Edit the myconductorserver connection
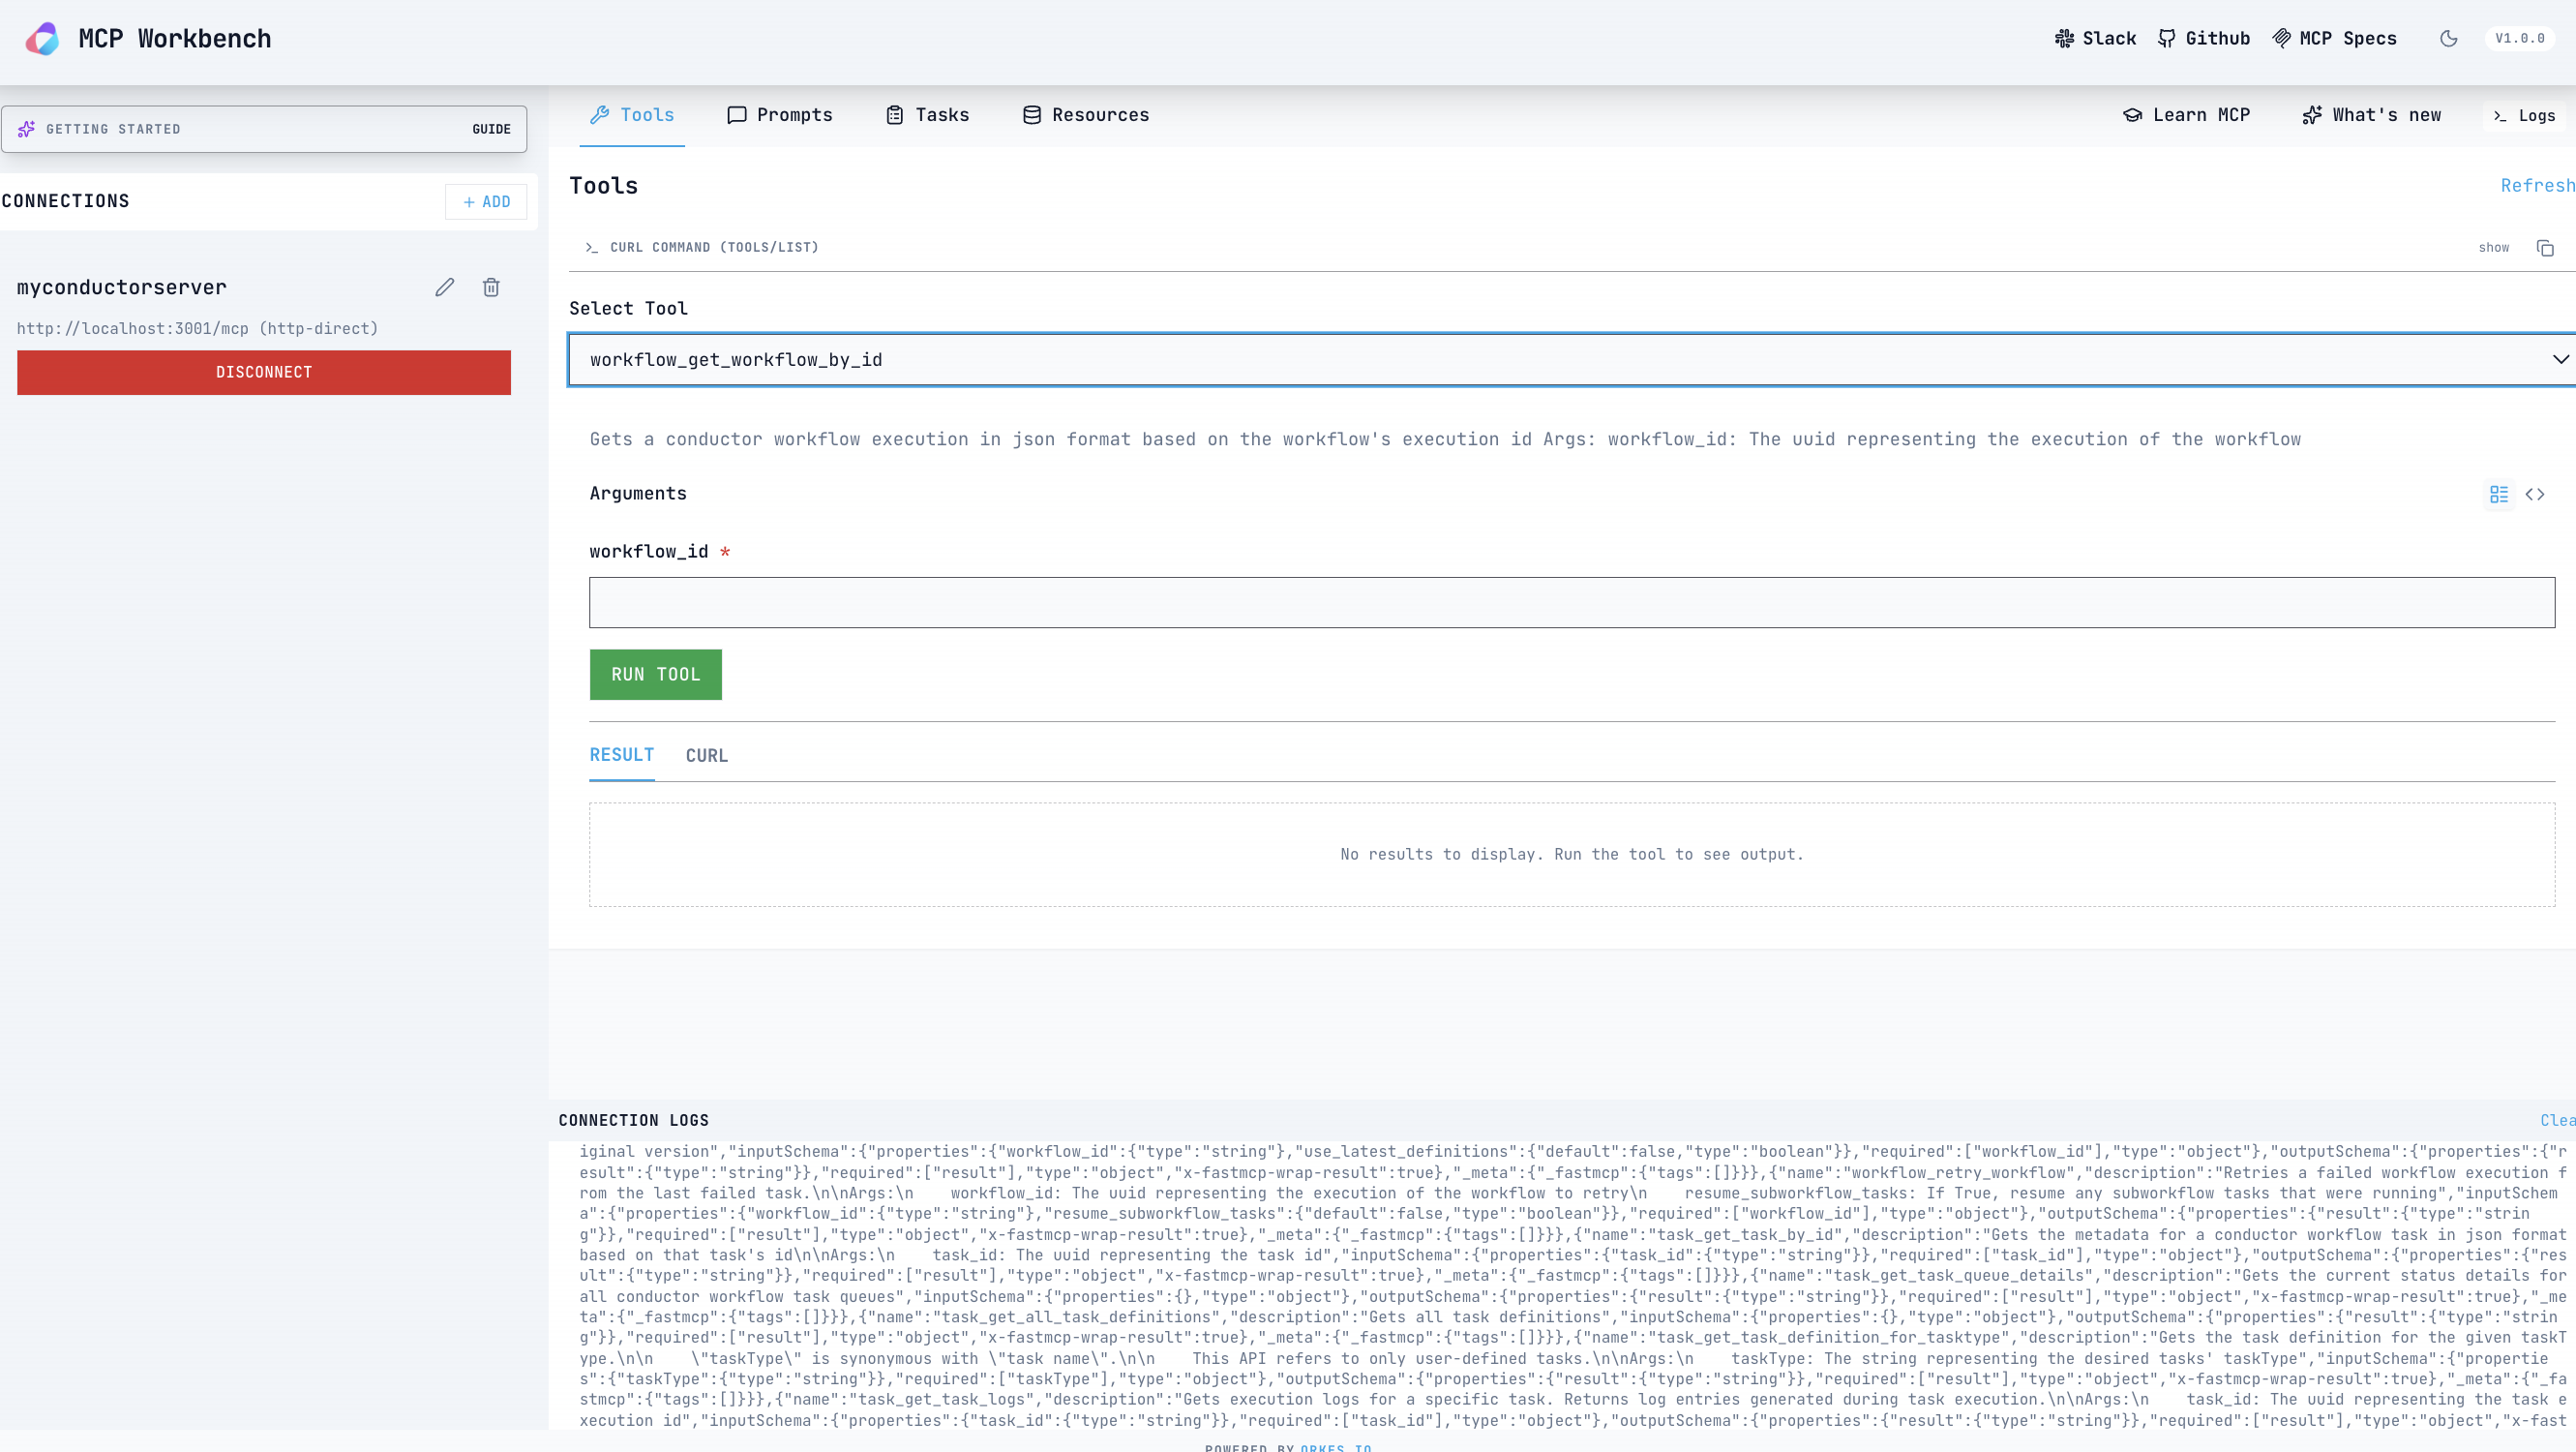The height and width of the screenshot is (1452, 2576). tap(445, 288)
